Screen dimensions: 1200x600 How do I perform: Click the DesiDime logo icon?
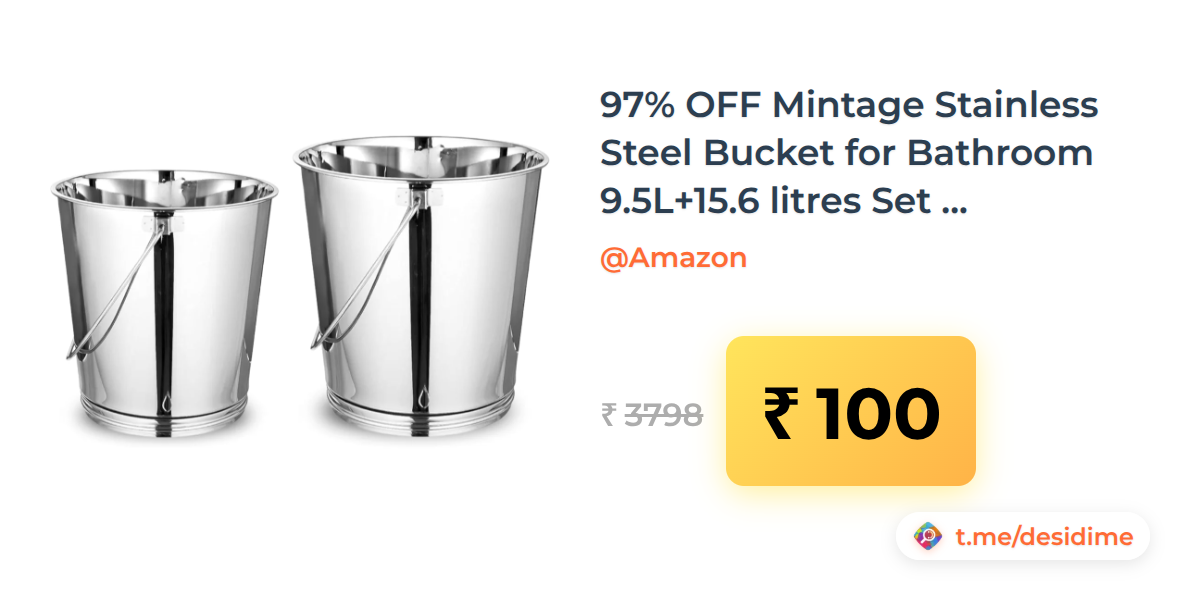(928, 537)
